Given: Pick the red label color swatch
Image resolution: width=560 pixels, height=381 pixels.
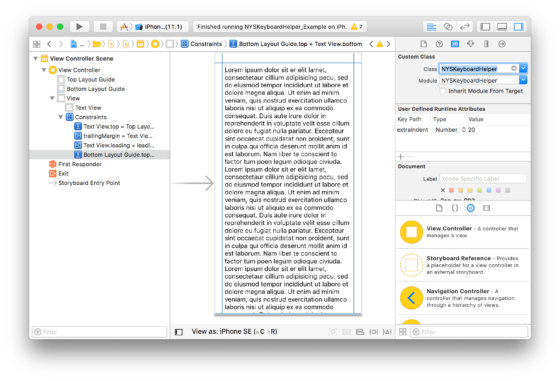Looking at the screenshot, I should click(451, 190).
